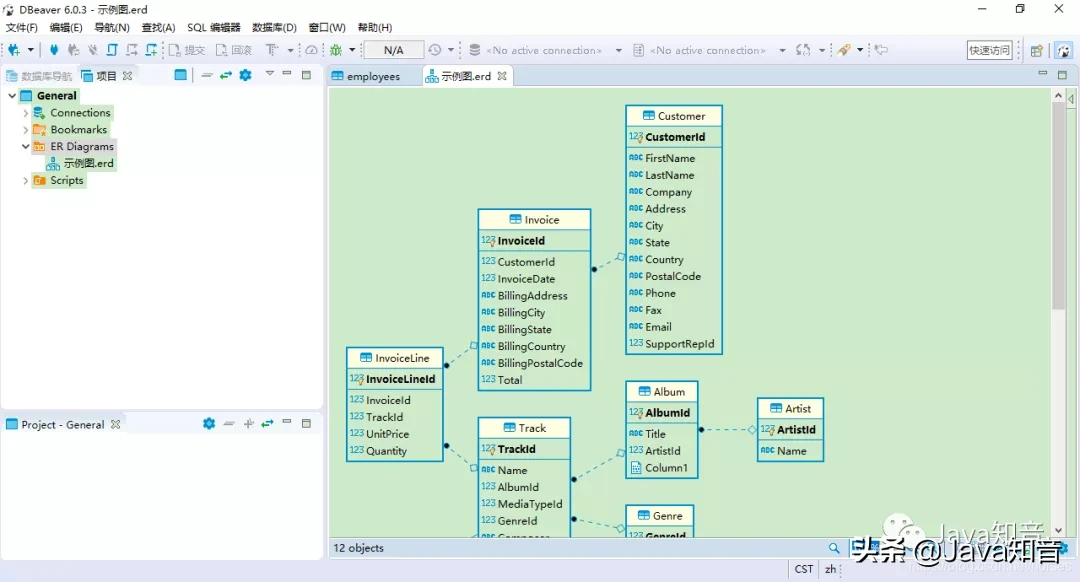Close the 项目 tab
1080x582 pixels.
(x=127, y=76)
